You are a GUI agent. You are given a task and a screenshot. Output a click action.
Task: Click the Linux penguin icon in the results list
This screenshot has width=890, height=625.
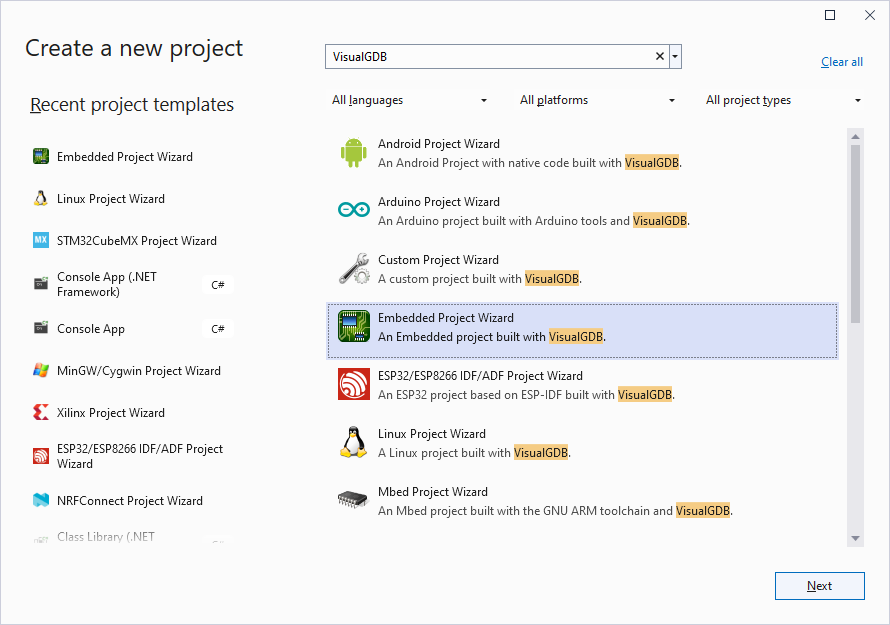354,442
